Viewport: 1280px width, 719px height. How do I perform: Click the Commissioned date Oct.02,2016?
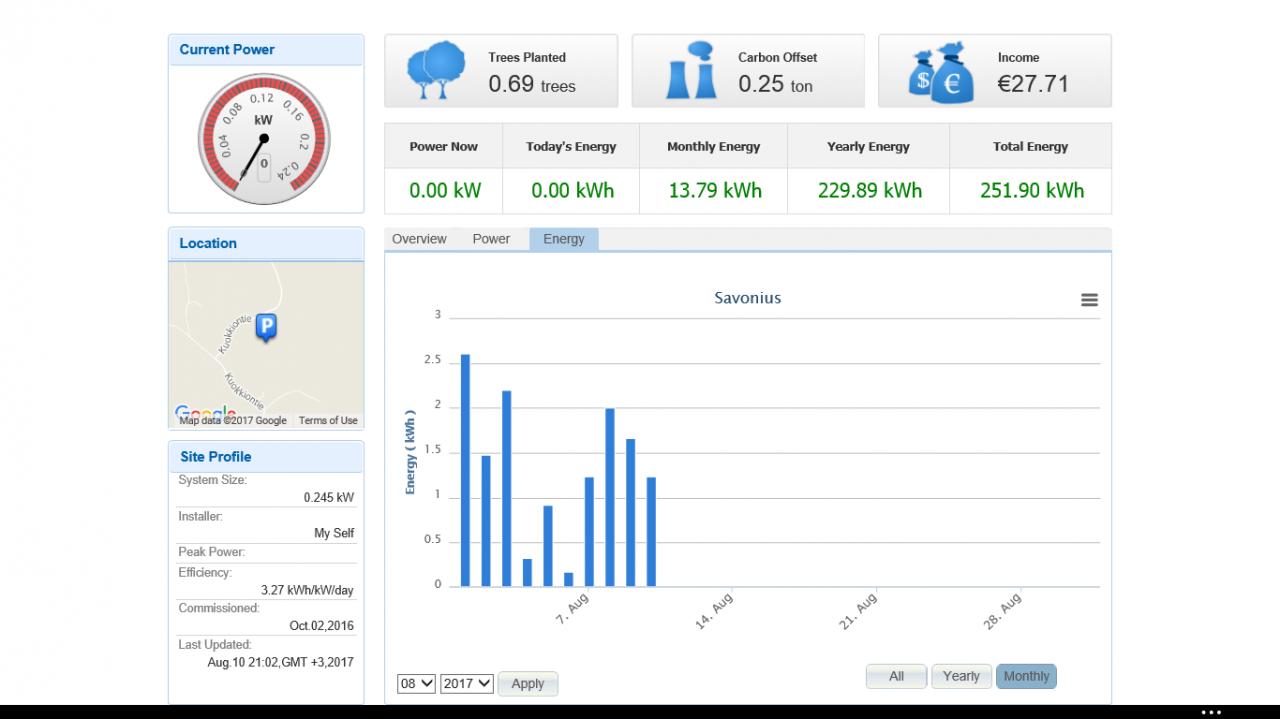321,626
